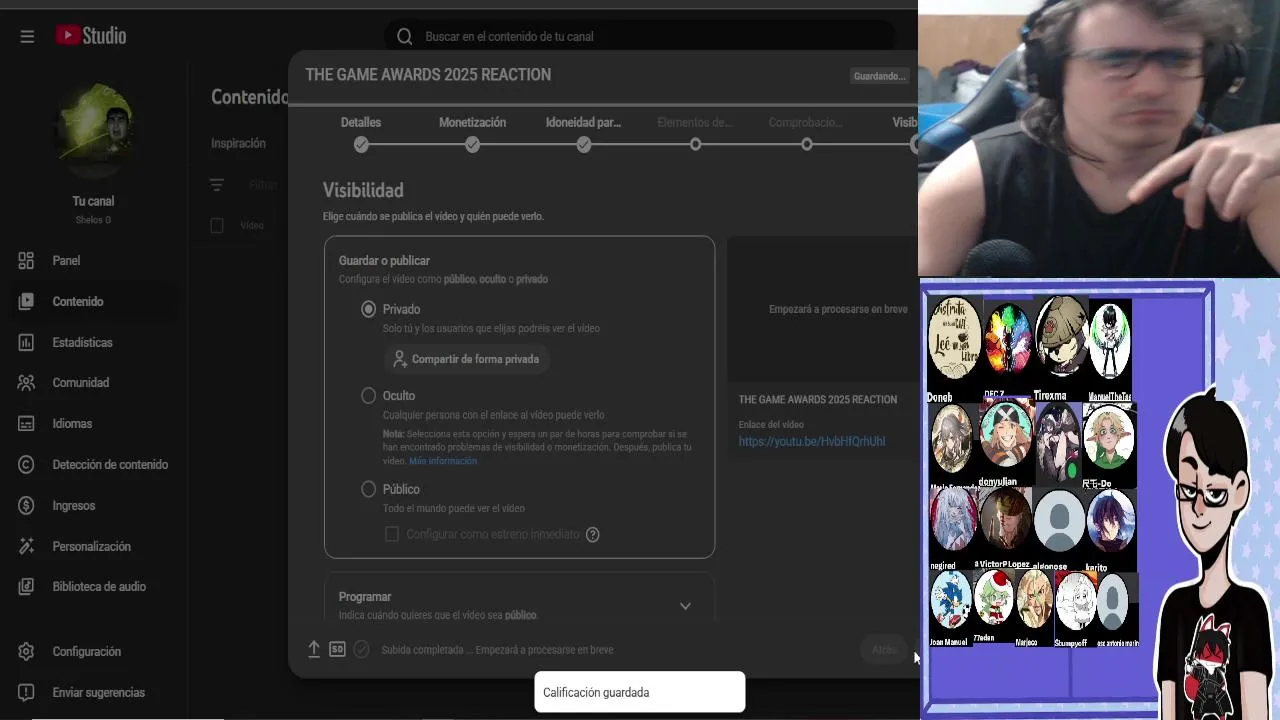Expand the Programar section chevron

tap(685, 606)
